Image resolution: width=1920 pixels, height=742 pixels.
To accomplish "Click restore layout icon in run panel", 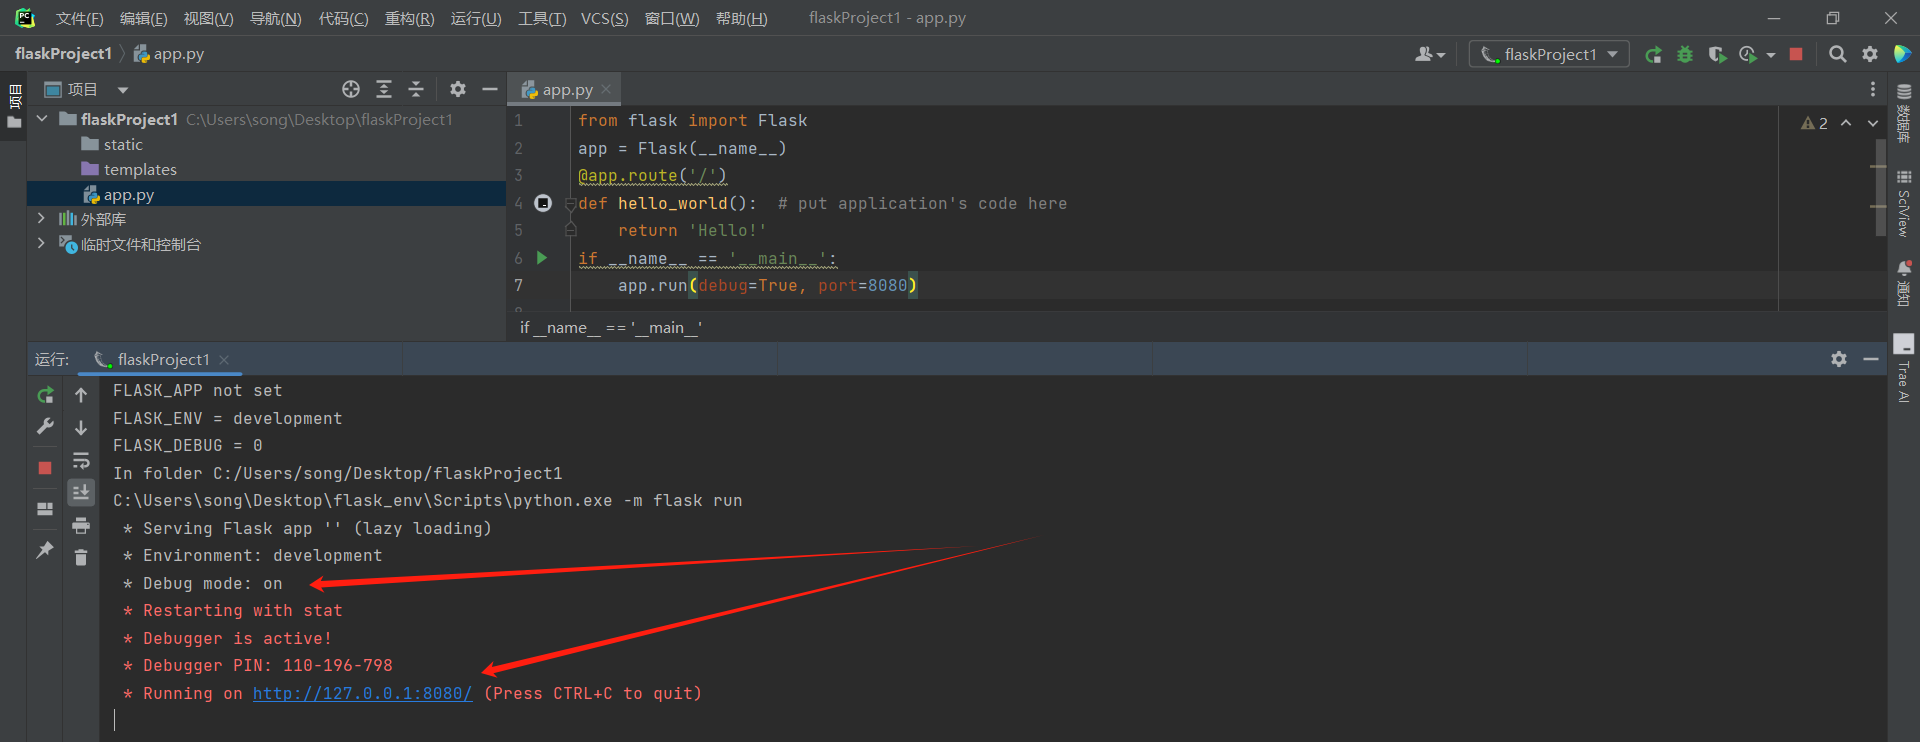I will pos(45,509).
